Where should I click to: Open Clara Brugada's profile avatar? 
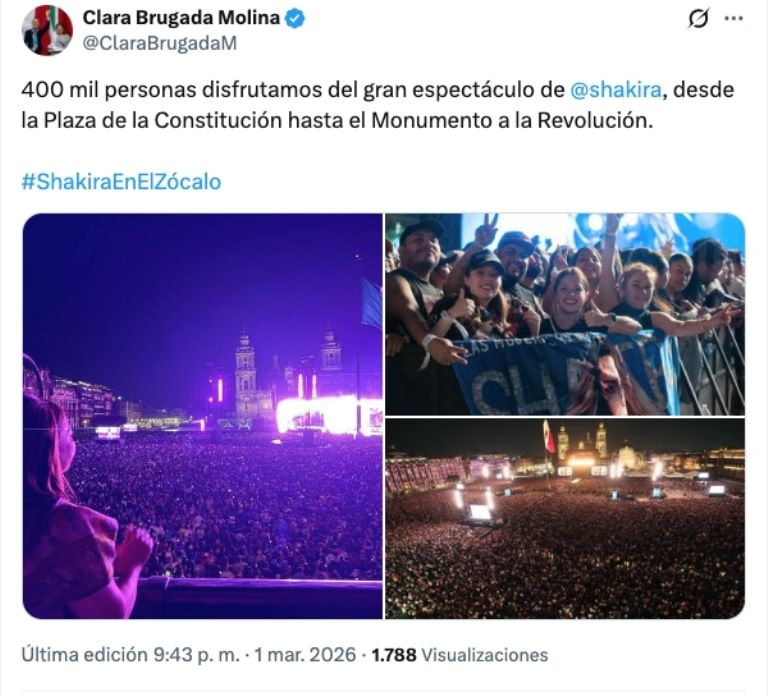point(47,30)
